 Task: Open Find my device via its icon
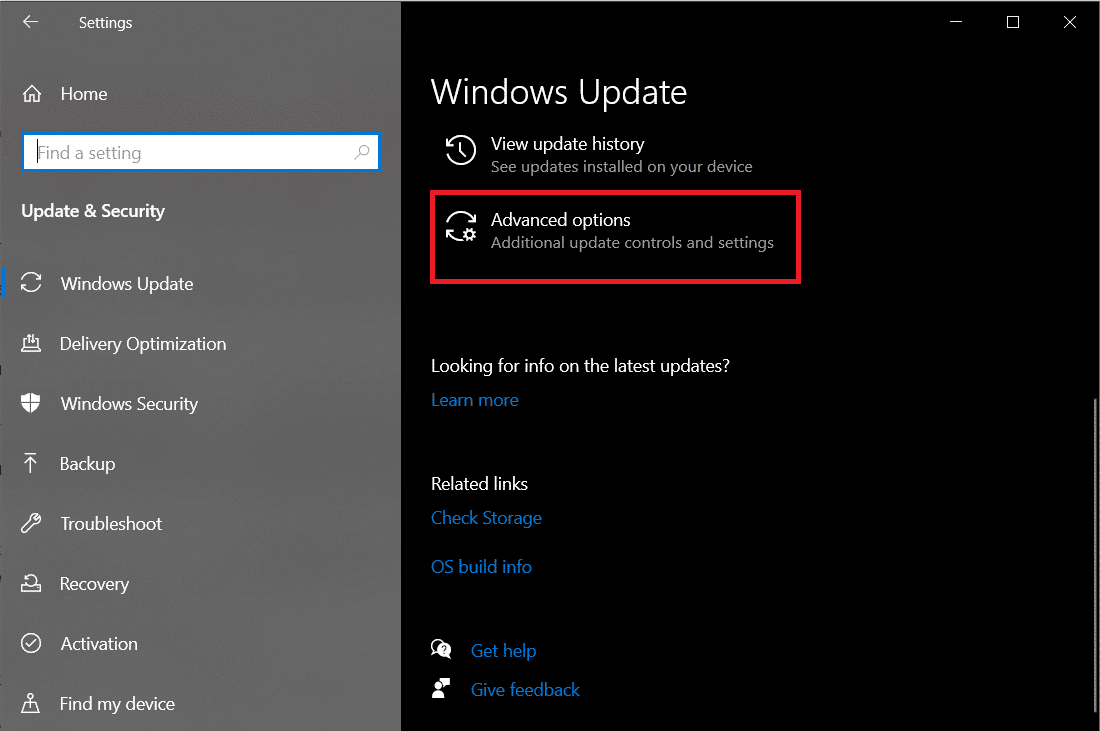[x=32, y=703]
